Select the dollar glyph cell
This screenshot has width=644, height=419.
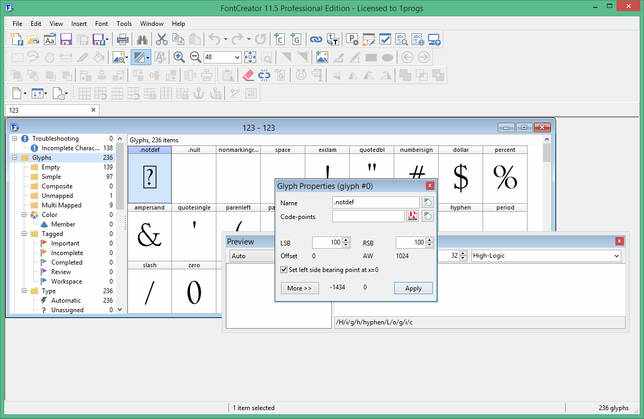click(x=460, y=175)
